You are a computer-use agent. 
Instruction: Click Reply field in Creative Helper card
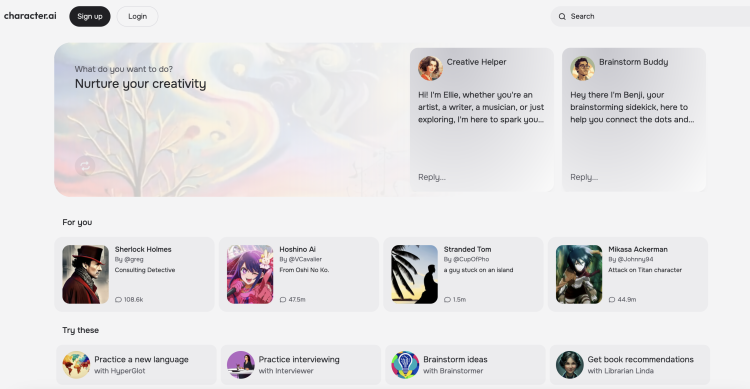[432, 177]
